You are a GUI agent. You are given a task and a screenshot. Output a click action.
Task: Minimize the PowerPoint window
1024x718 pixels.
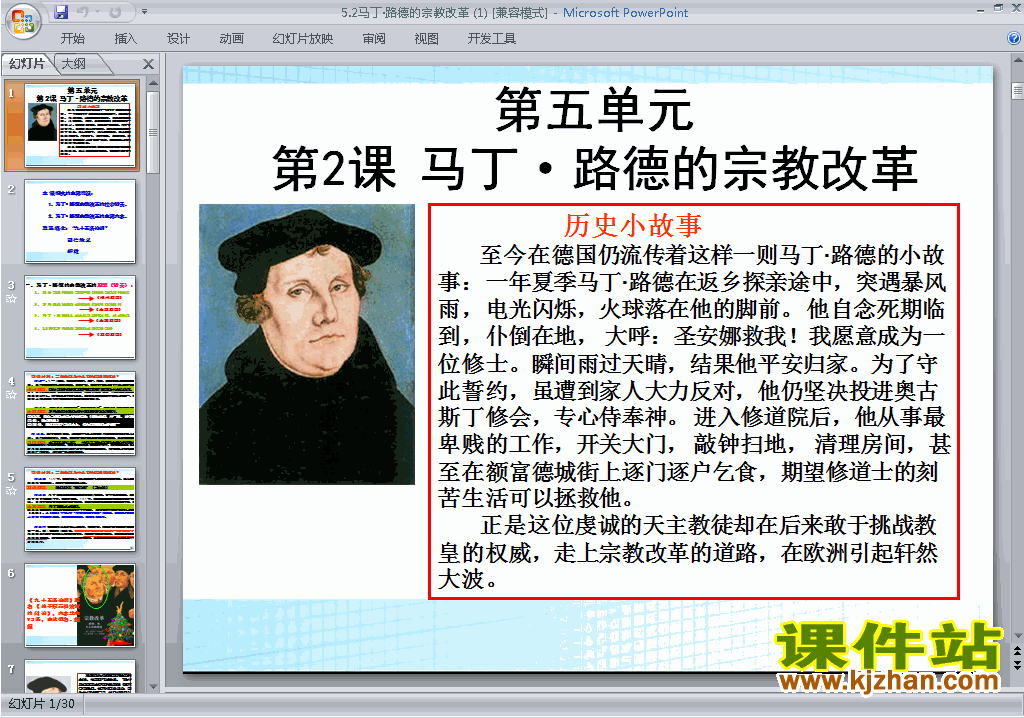980,9
